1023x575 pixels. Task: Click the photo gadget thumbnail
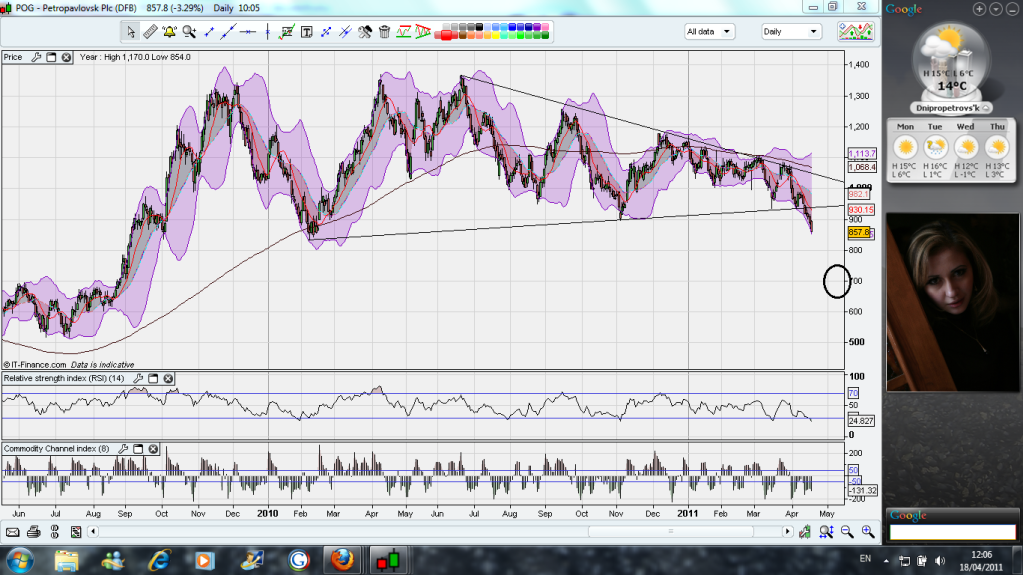tap(953, 302)
